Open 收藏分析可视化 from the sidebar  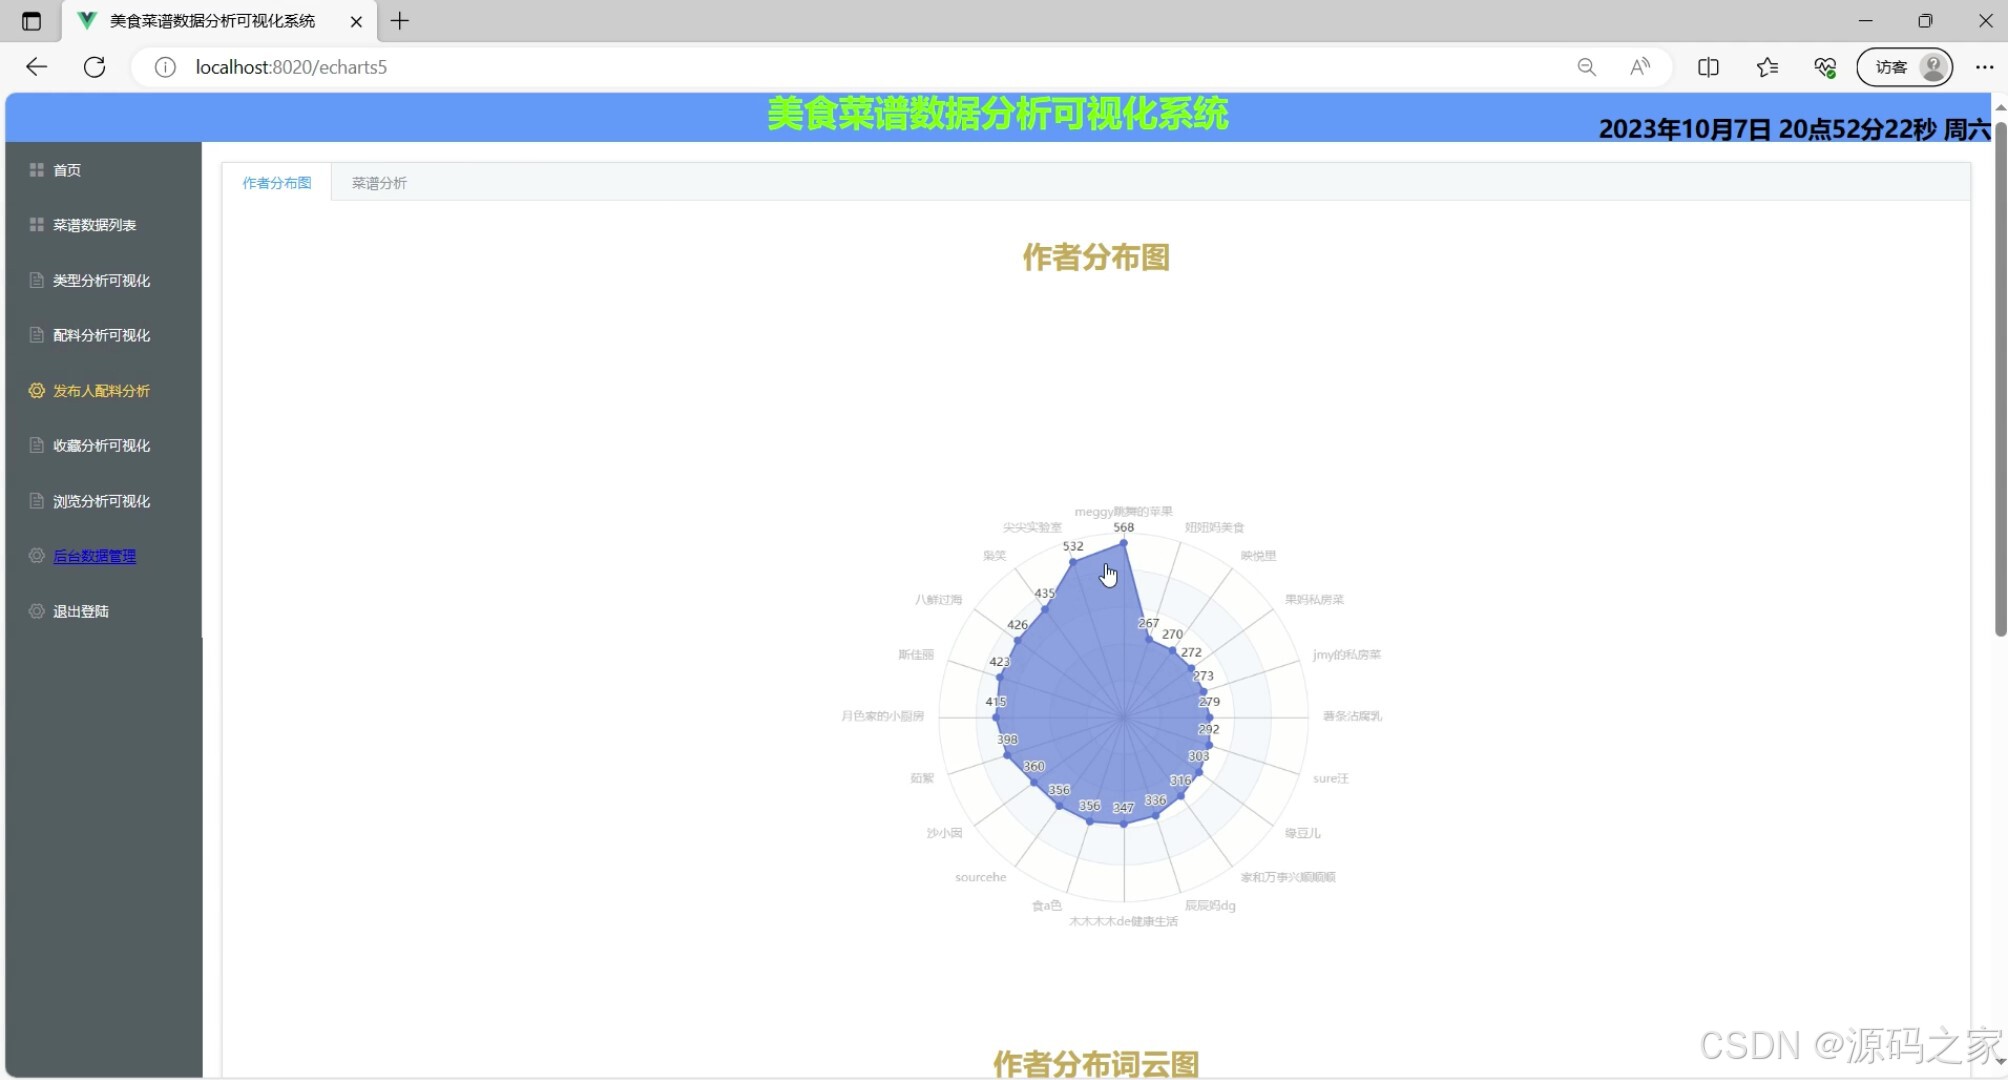(x=100, y=445)
